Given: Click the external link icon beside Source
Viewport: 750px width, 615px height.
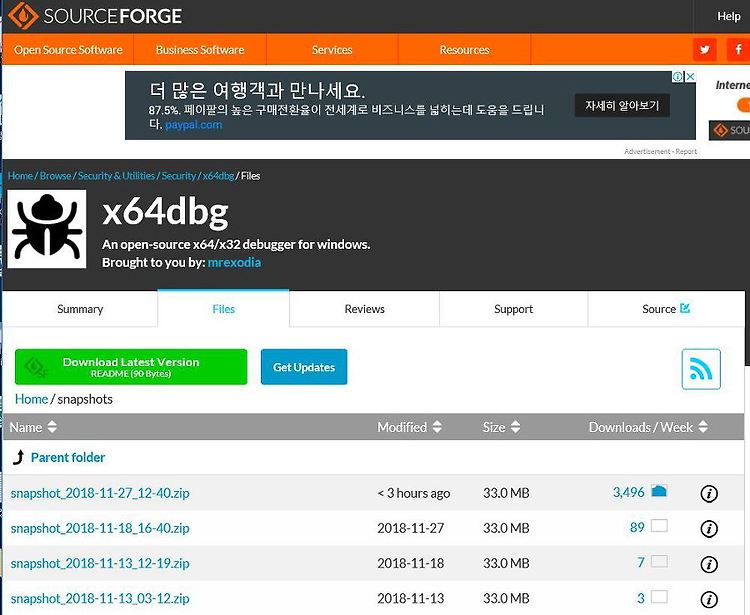Looking at the screenshot, I should (x=685, y=308).
